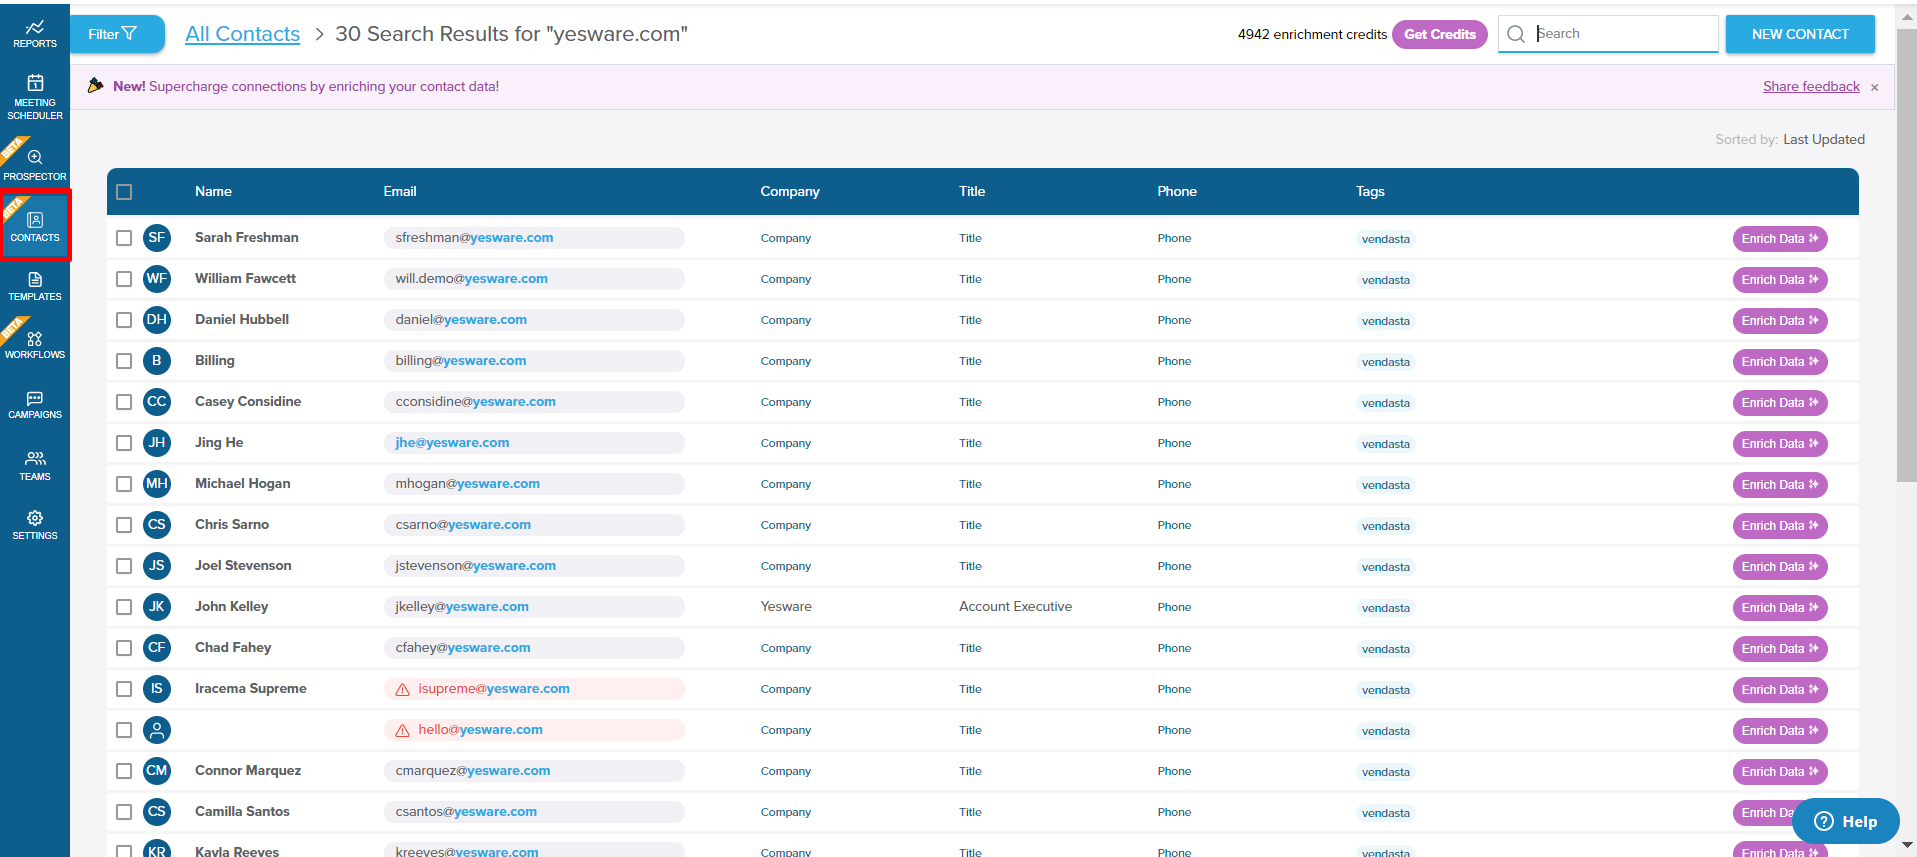Open the Share feedback link

1811,87
